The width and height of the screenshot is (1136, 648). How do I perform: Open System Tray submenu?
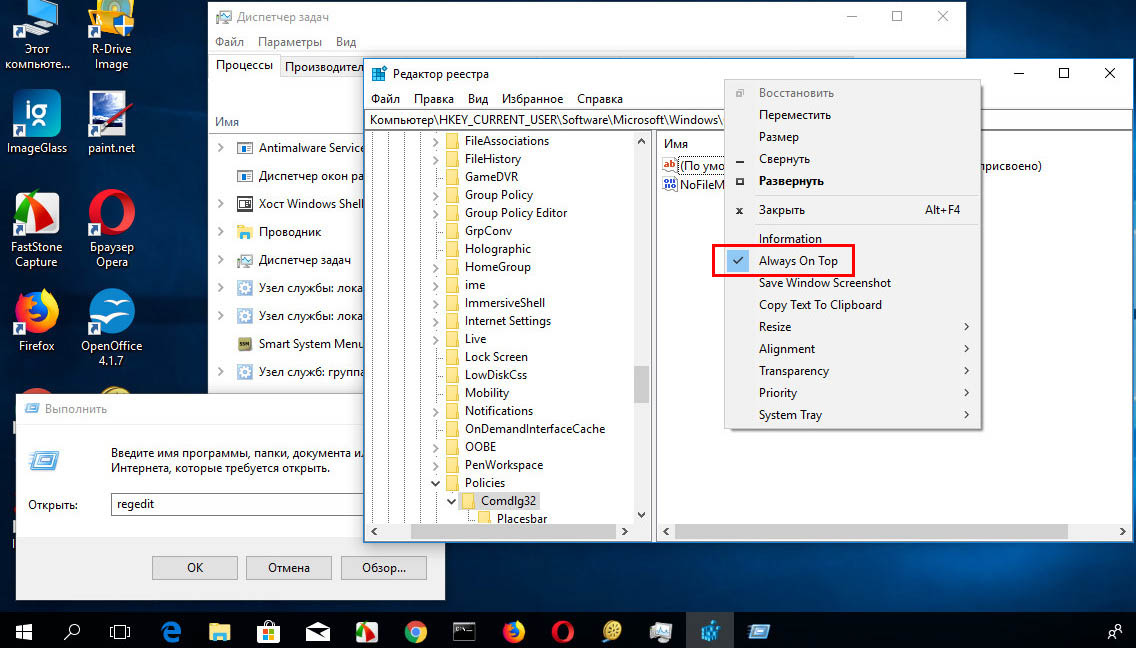853,415
